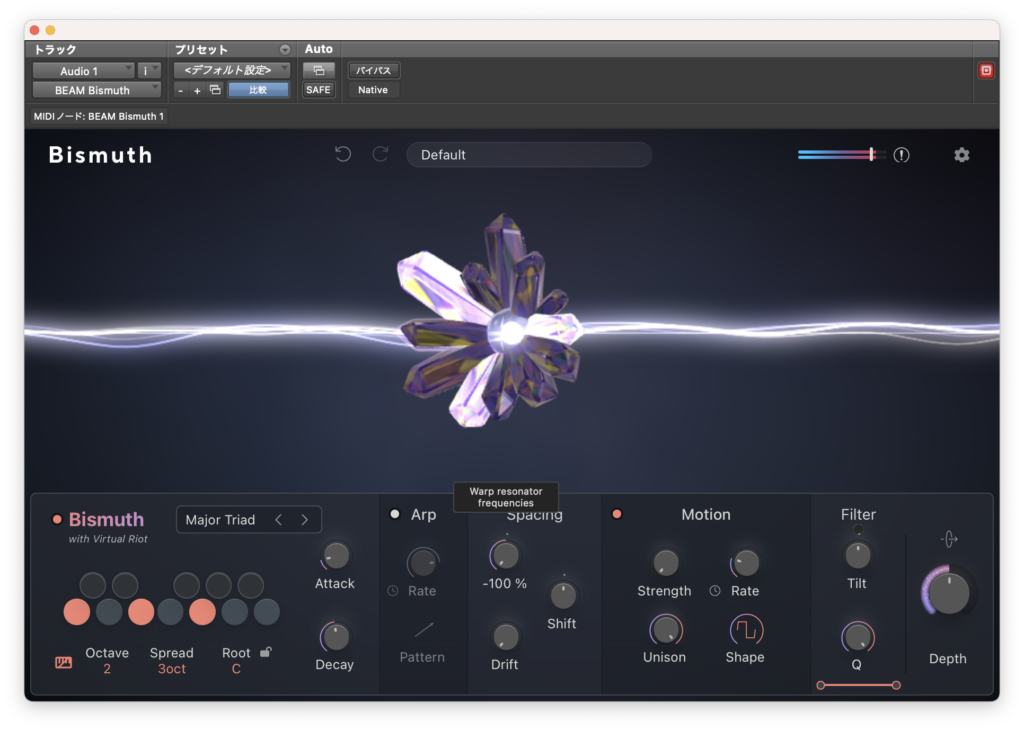Screen dimensions: 1024x730
Task: Open the insert position 'i' dropdown
Action: point(150,71)
